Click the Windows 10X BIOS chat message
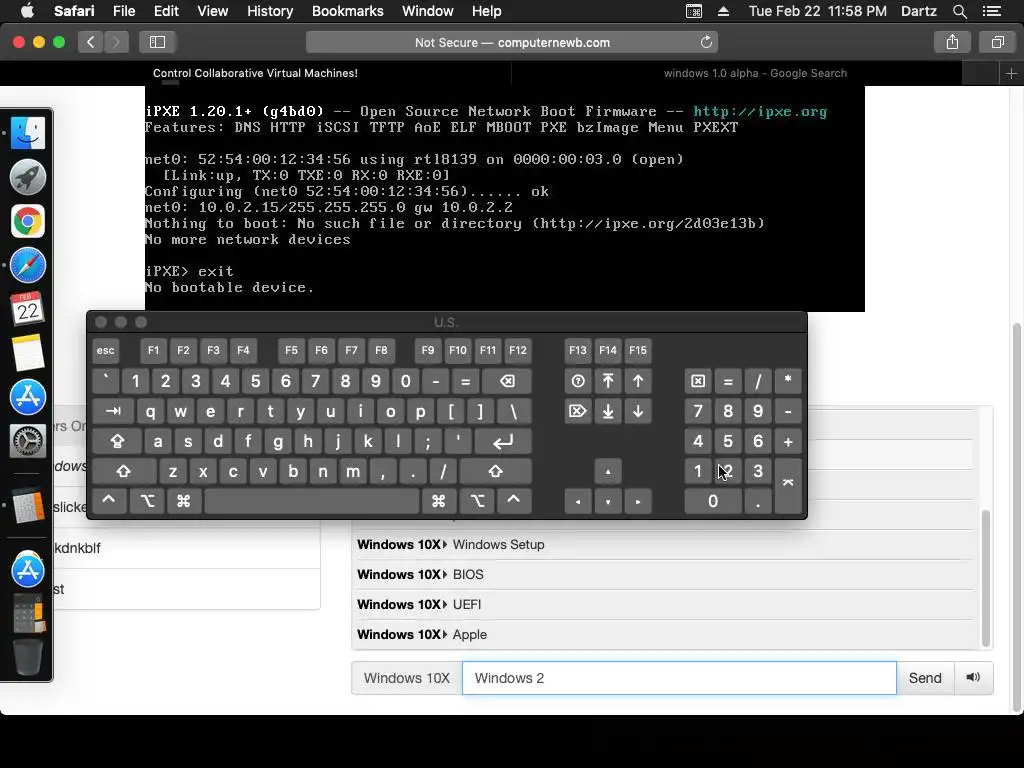The width and height of the screenshot is (1024, 768). (665, 575)
